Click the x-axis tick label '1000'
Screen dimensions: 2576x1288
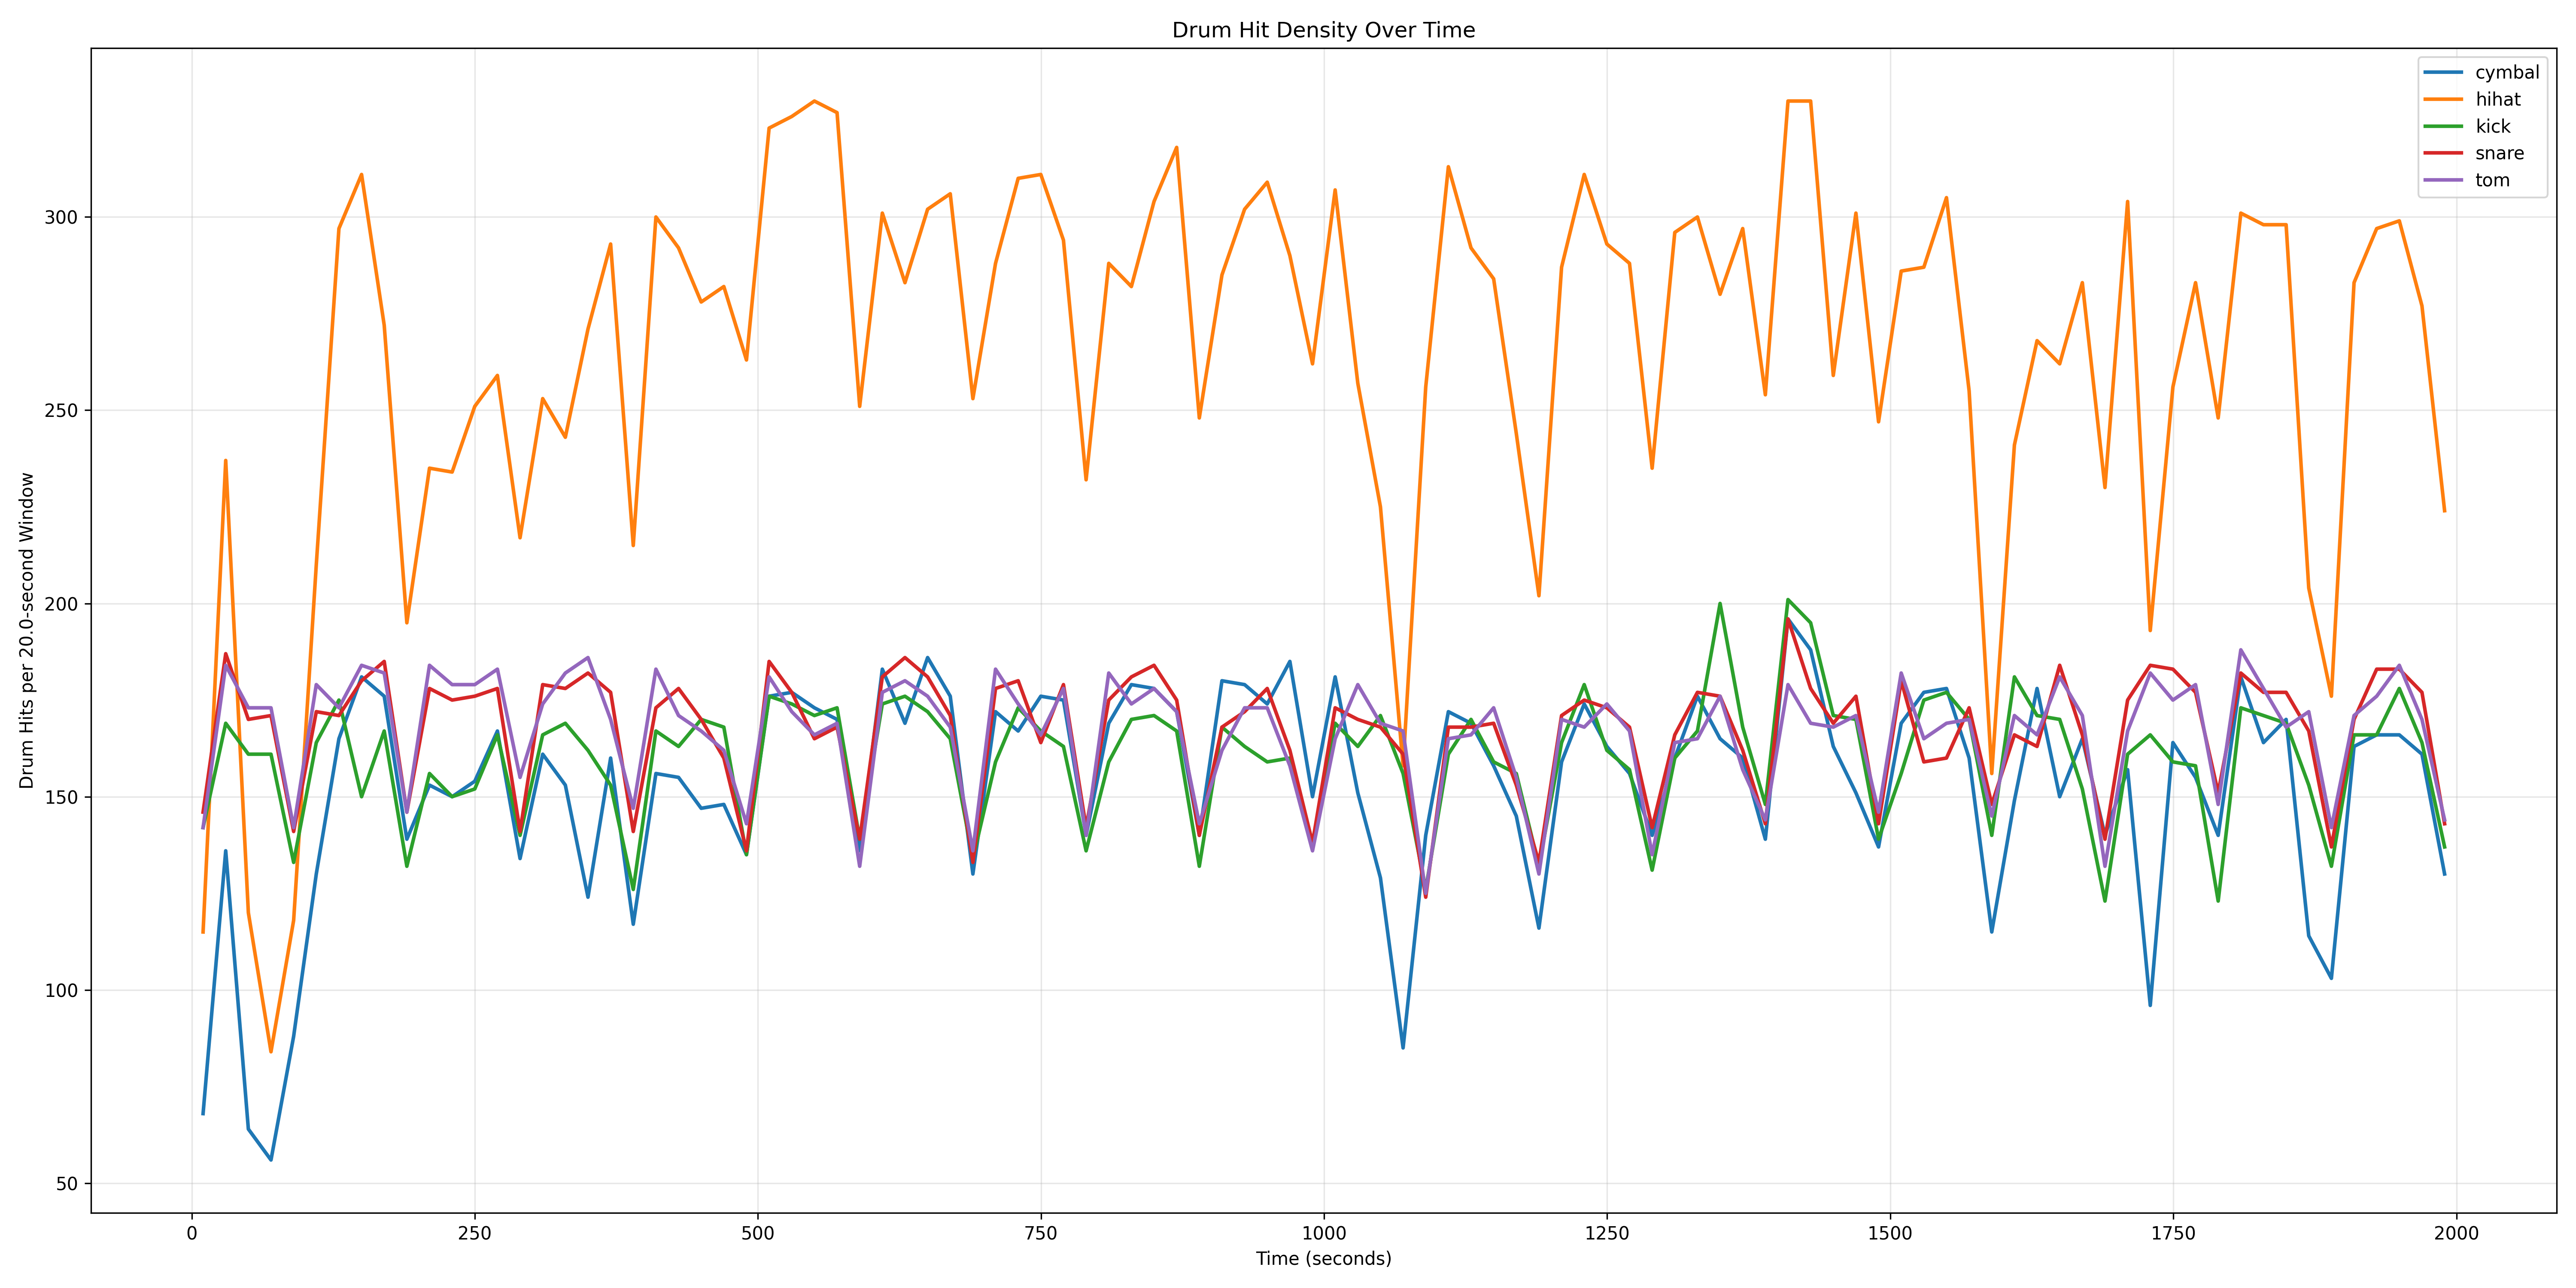pos(1324,1233)
